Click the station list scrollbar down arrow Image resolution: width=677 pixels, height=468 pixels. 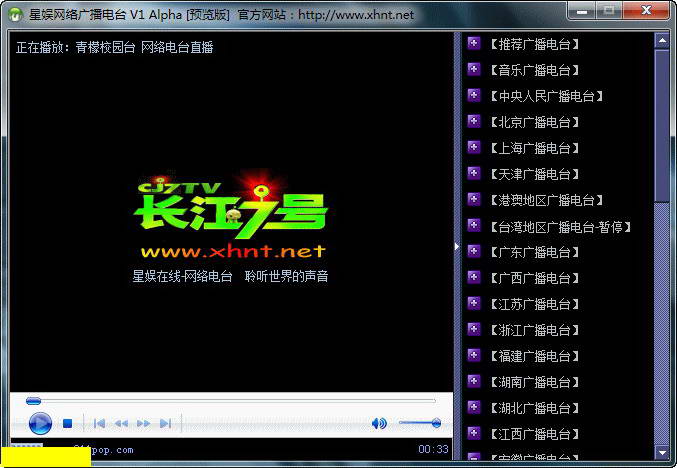pos(662,452)
